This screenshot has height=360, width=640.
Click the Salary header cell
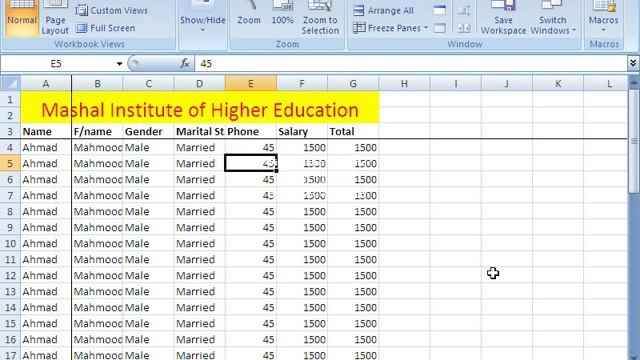tap(302, 131)
